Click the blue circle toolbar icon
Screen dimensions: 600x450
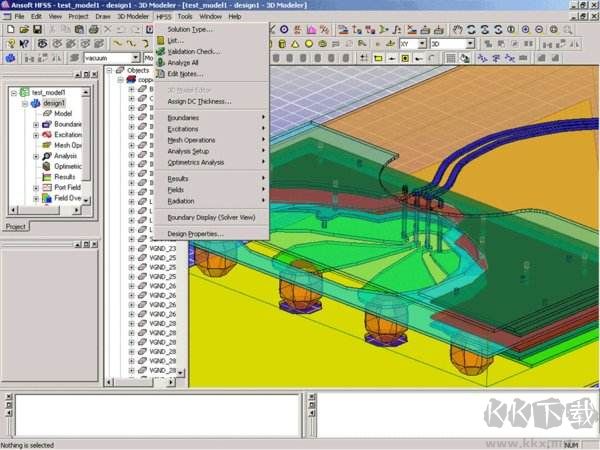(x=284, y=29)
